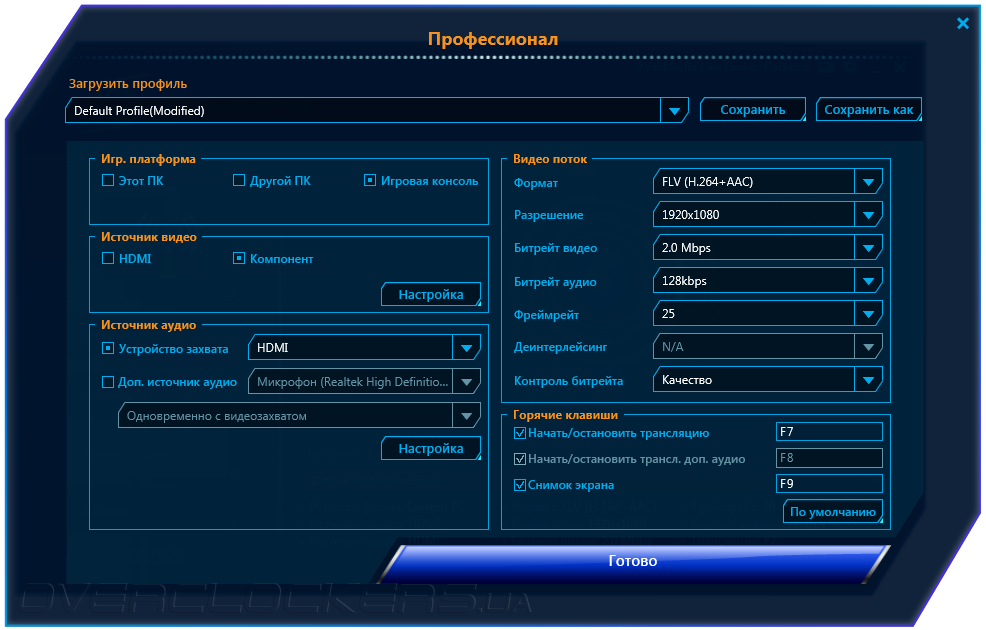Image resolution: width=986 pixels, height=630 pixels.
Task: Expand the Фреймрейт dropdown arrow
Action: click(x=868, y=314)
